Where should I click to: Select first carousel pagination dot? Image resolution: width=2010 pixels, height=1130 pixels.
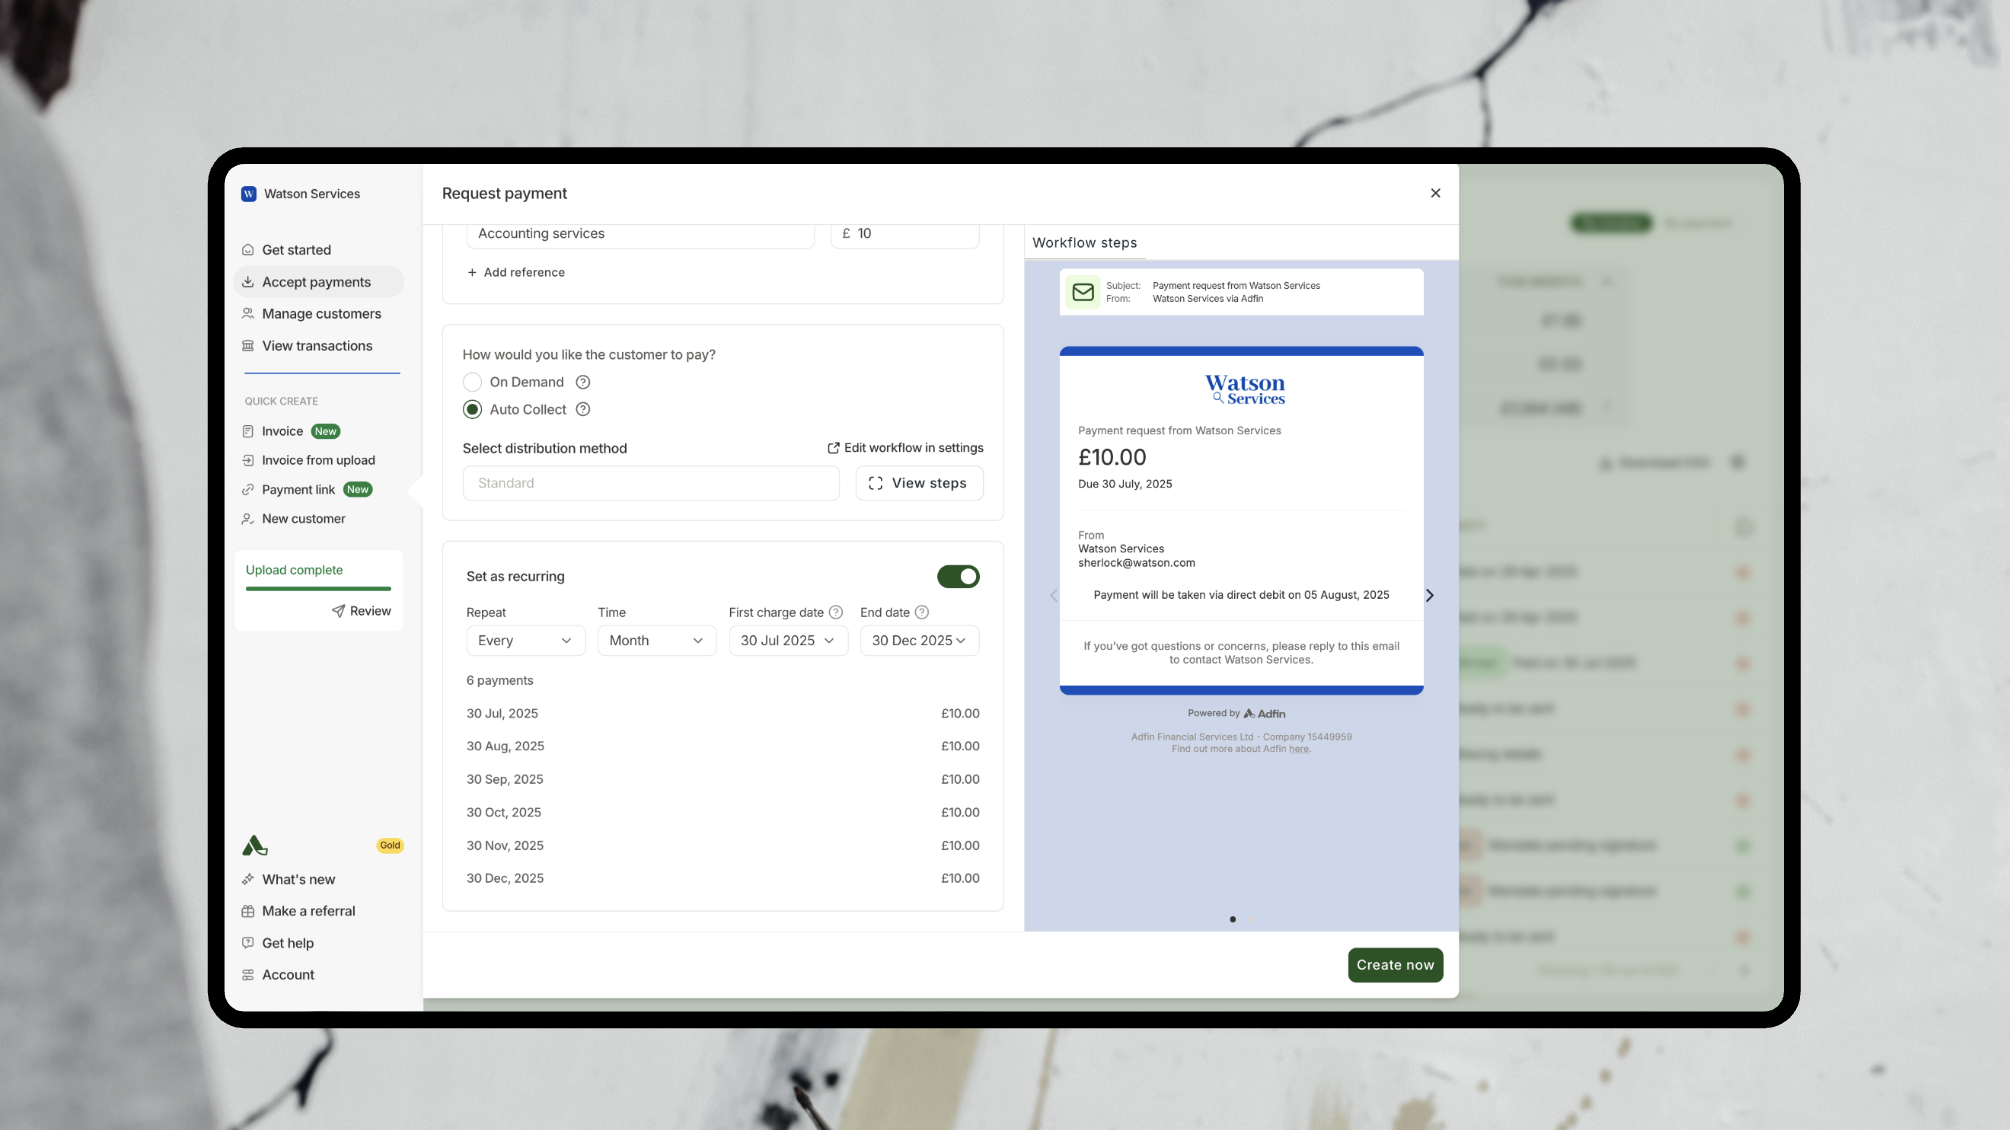pyautogui.click(x=1232, y=919)
